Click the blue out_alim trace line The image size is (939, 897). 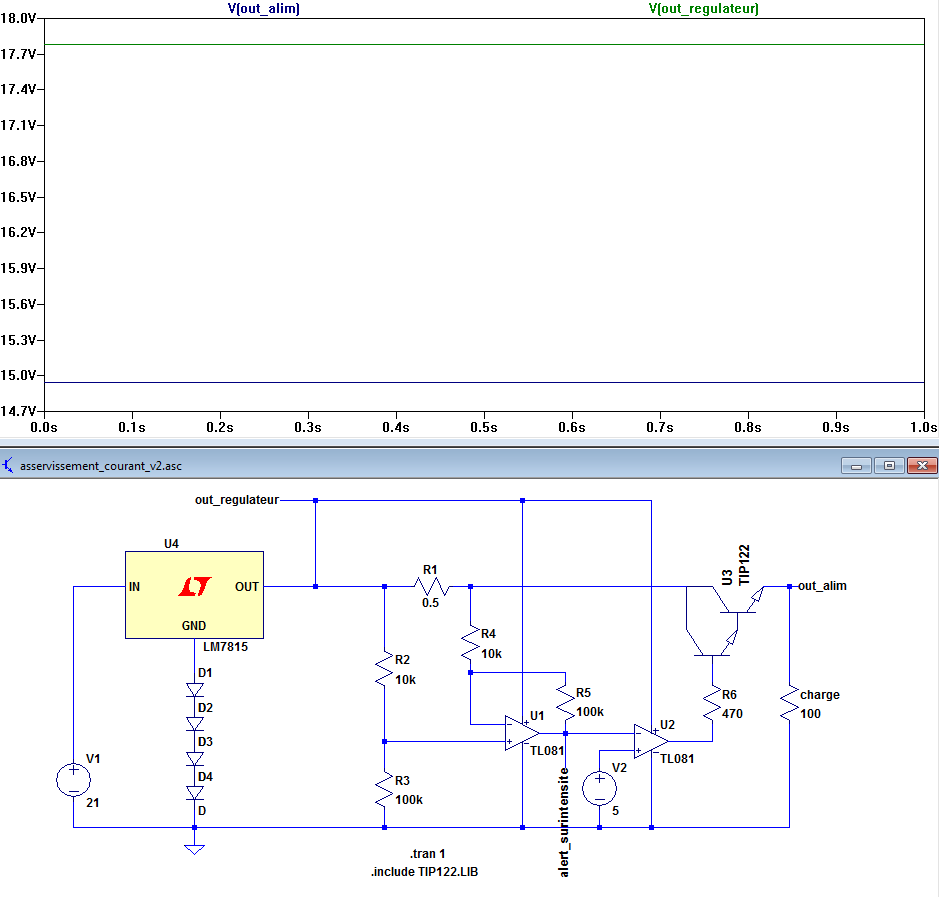[x=484, y=382]
